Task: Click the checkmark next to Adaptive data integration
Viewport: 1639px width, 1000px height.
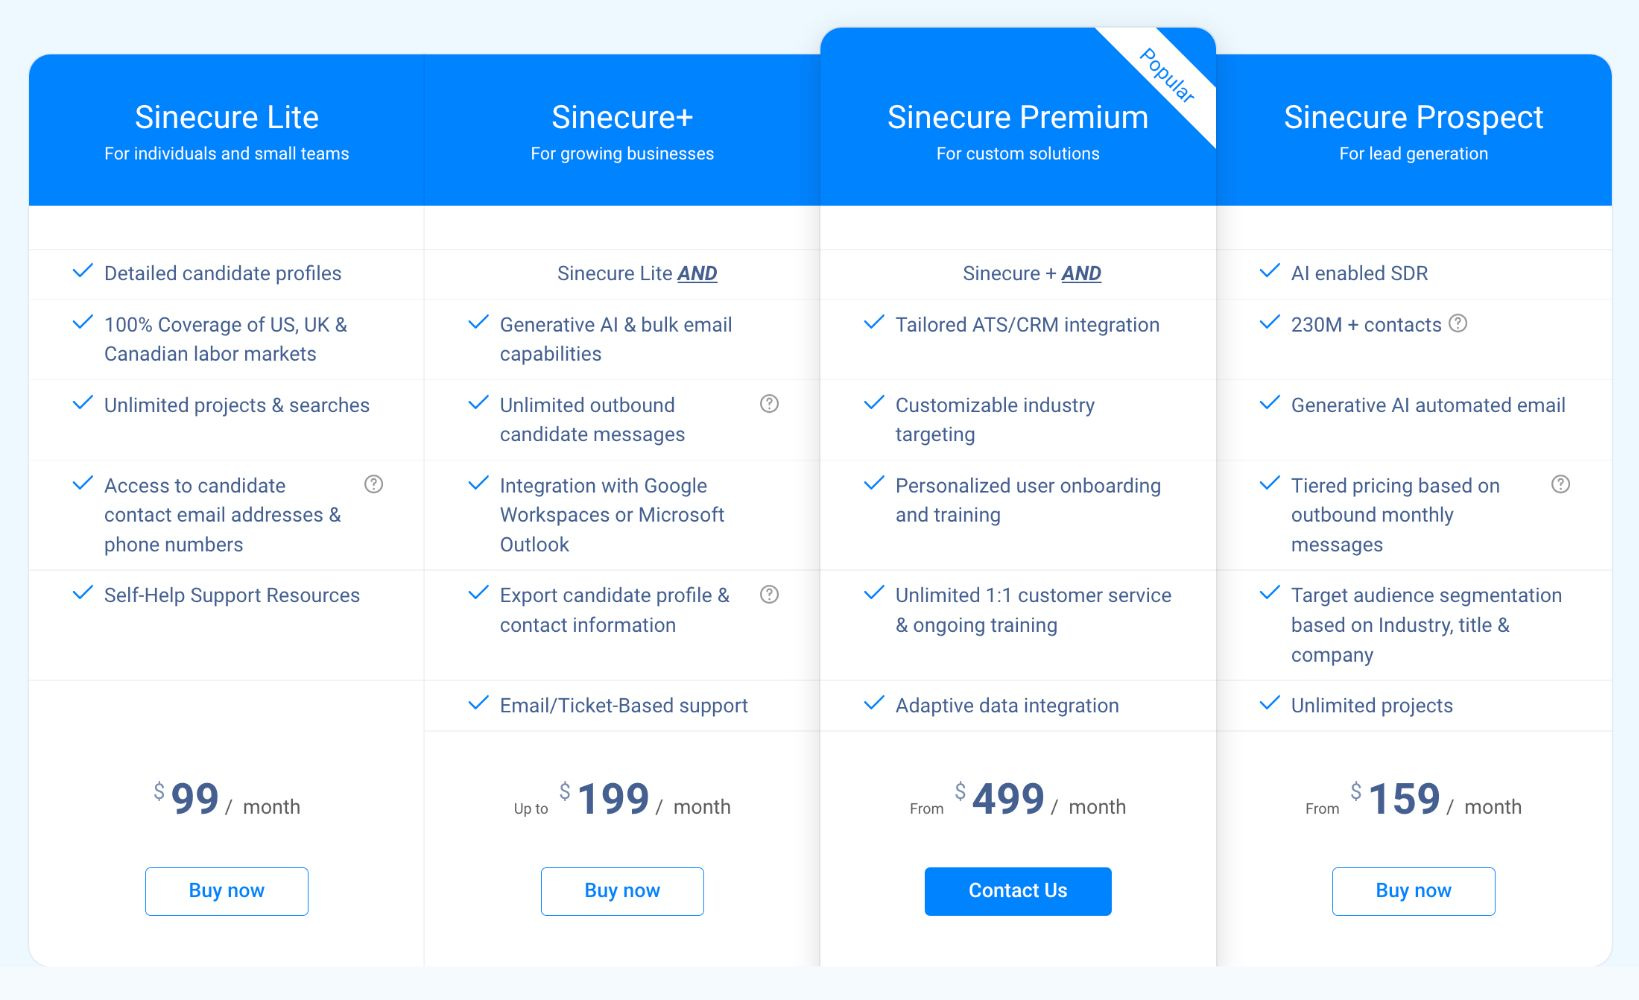Action: click(x=873, y=704)
